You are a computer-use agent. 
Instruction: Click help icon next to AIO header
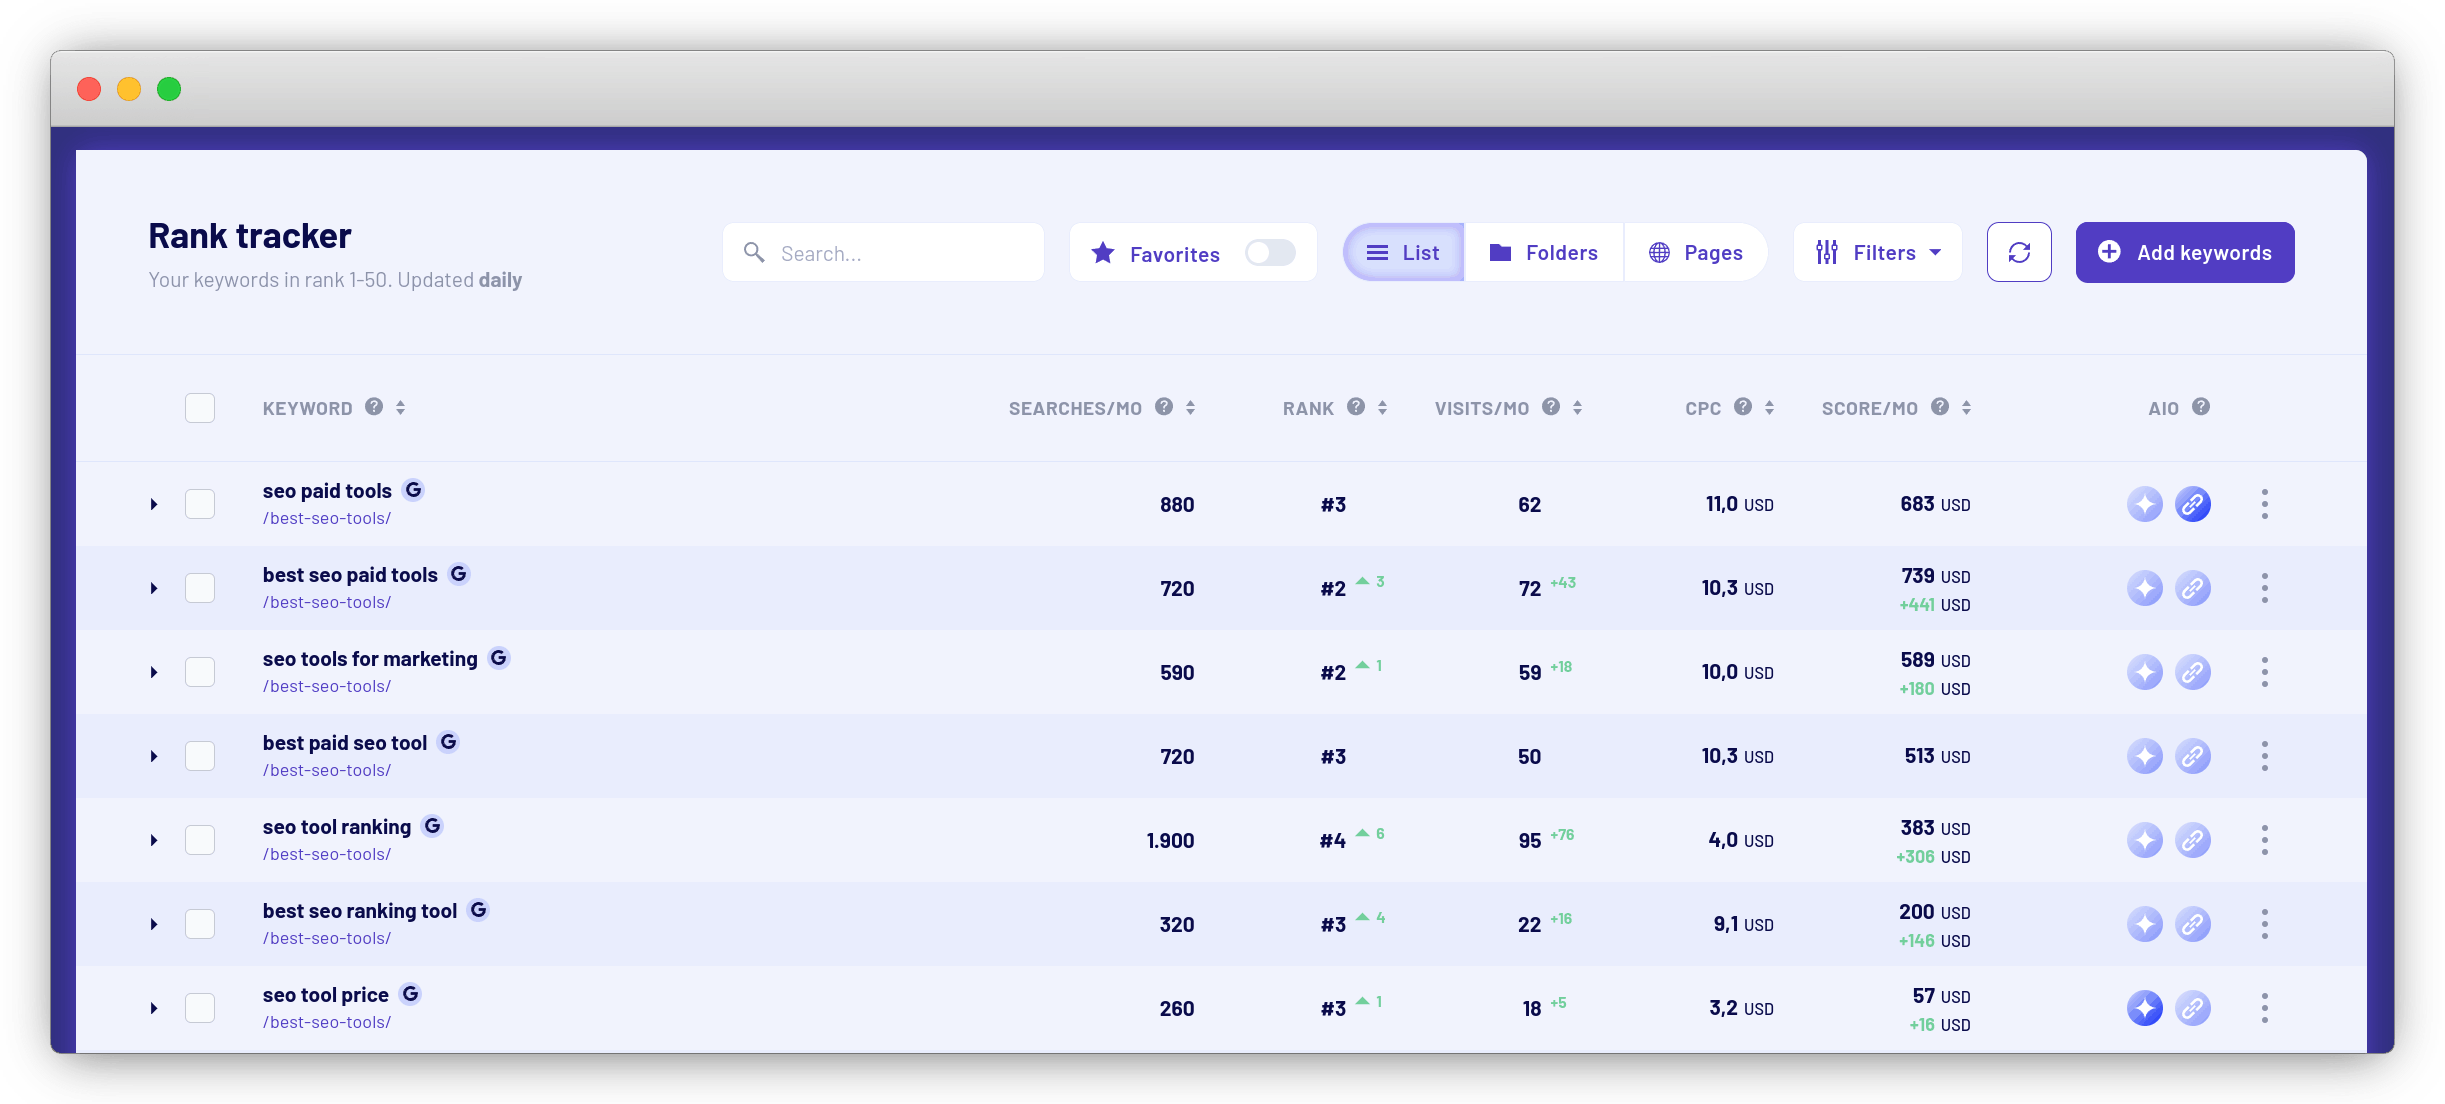pyautogui.click(x=2200, y=407)
